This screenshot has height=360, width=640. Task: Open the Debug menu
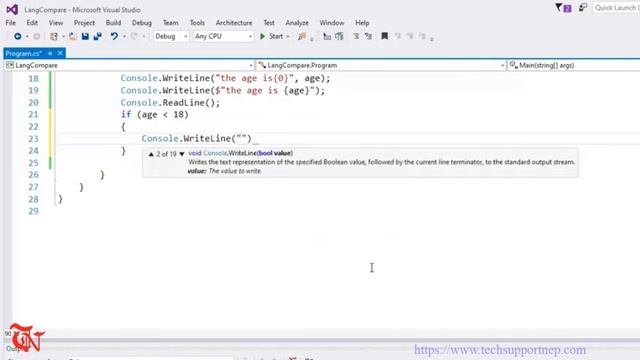[x=142, y=23]
